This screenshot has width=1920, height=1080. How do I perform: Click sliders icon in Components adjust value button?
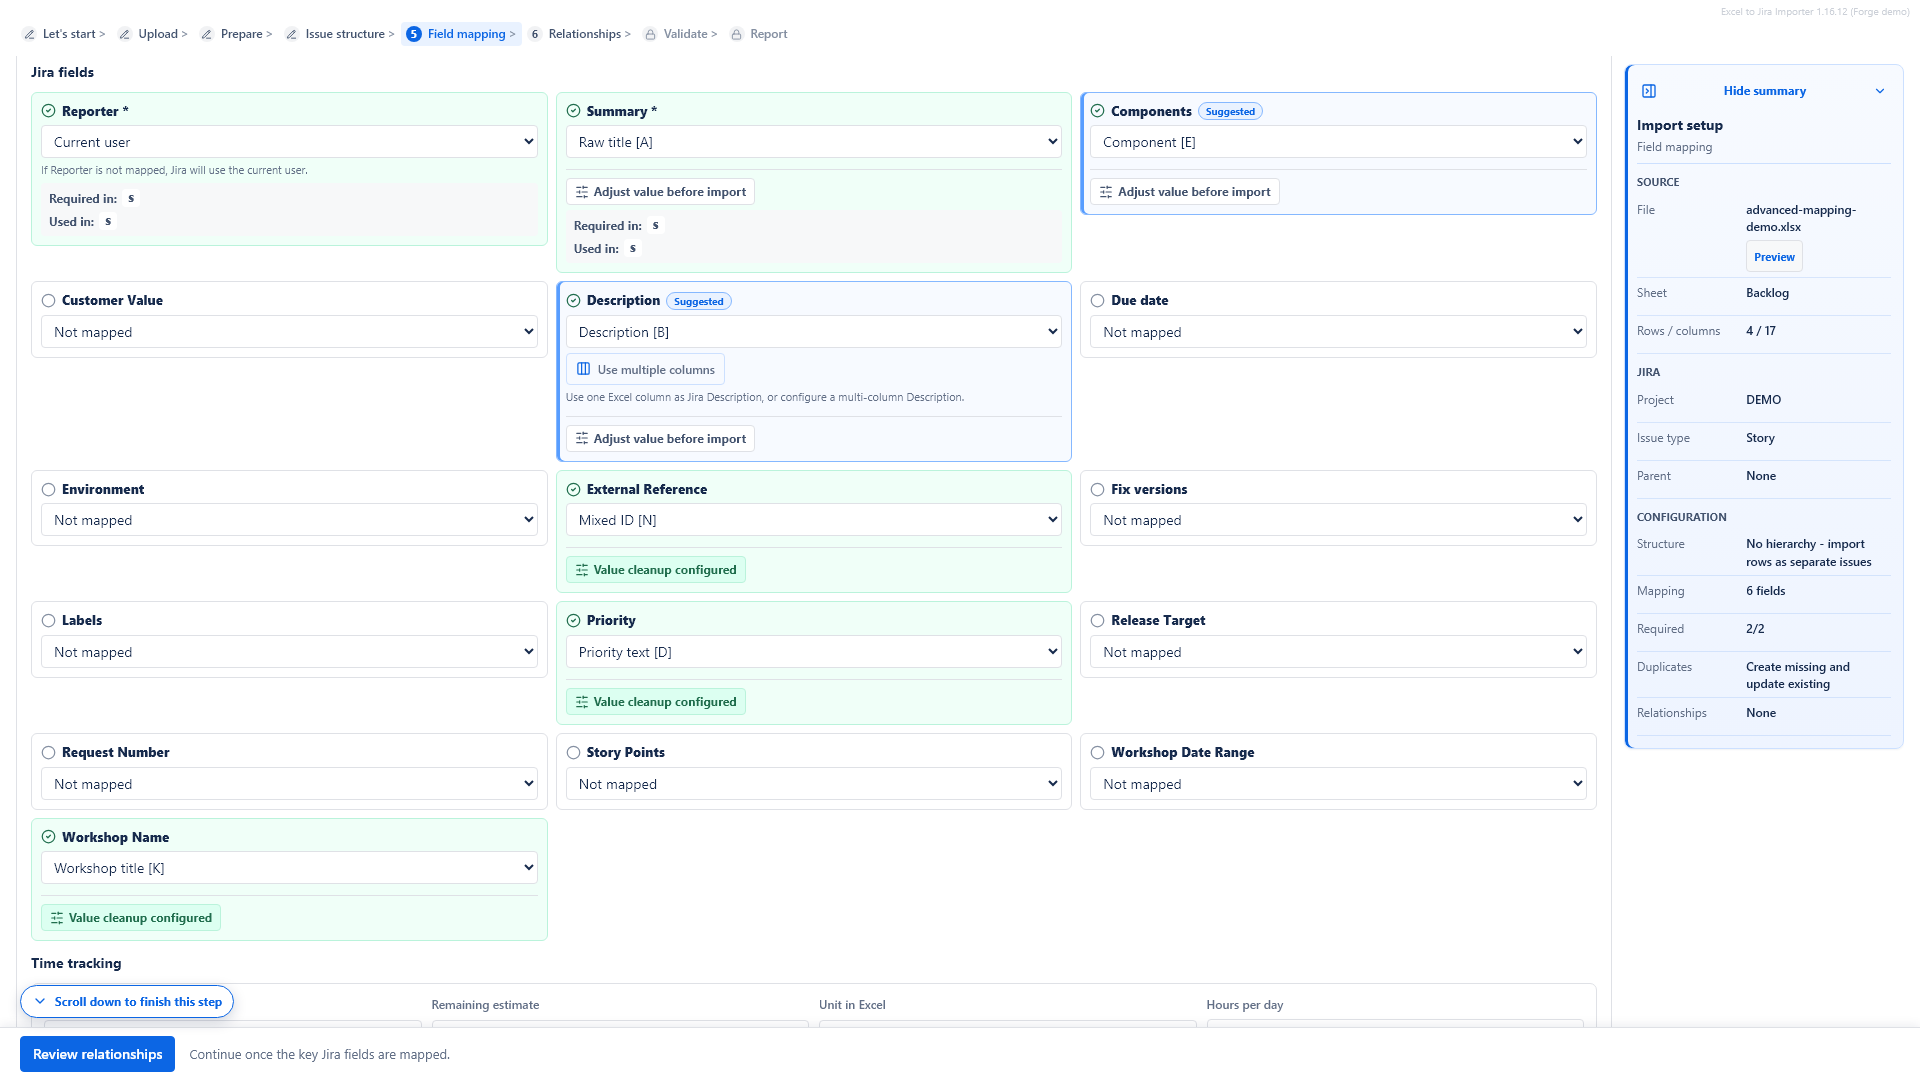pos(1106,192)
